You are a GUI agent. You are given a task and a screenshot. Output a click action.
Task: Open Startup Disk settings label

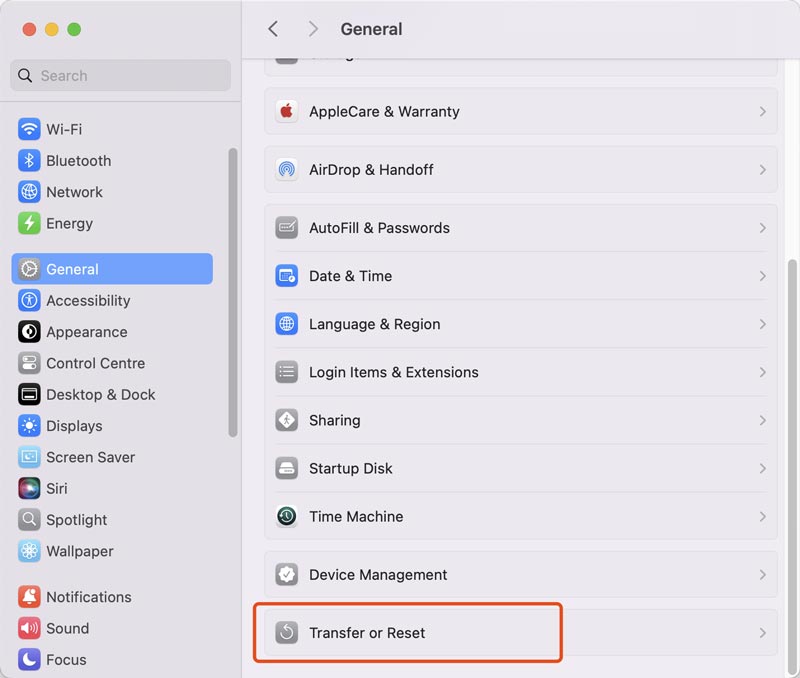click(351, 468)
